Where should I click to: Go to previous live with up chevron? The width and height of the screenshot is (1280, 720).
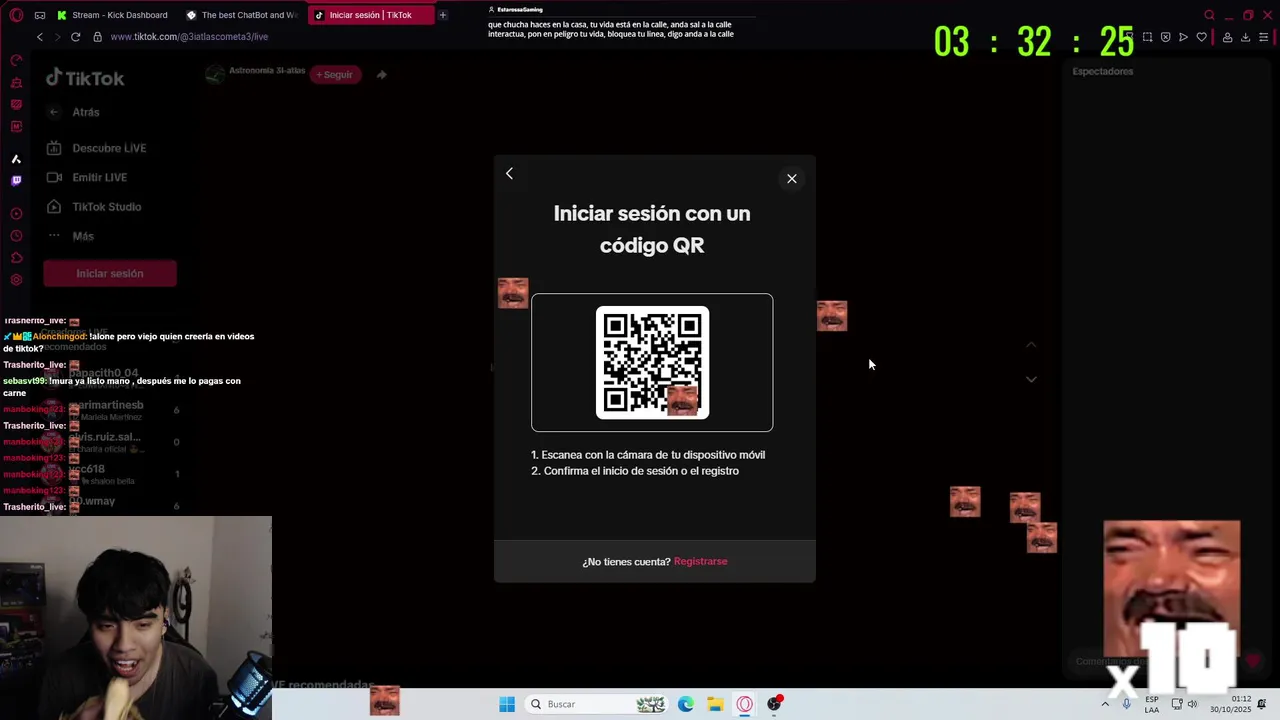1031,345
